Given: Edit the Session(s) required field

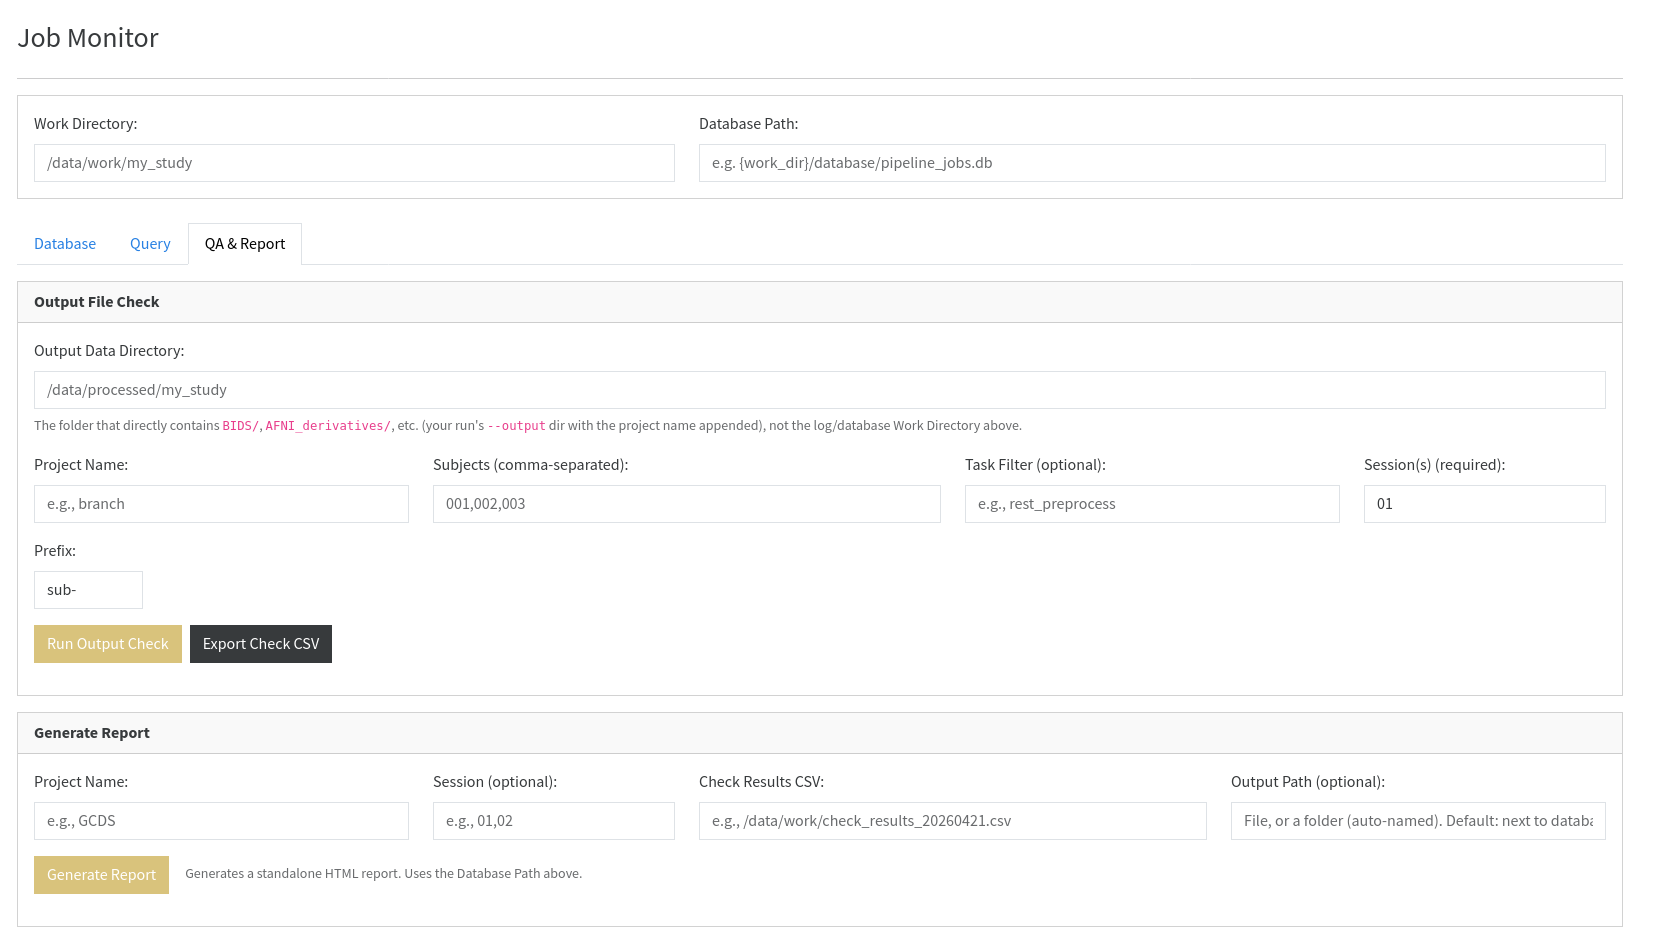Looking at the screenshot, I should (1485, 504).
